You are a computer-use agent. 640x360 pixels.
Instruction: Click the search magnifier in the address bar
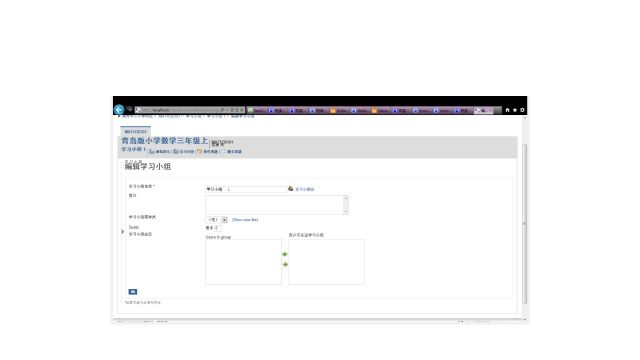pyautogui.click(x=222, y=110)
